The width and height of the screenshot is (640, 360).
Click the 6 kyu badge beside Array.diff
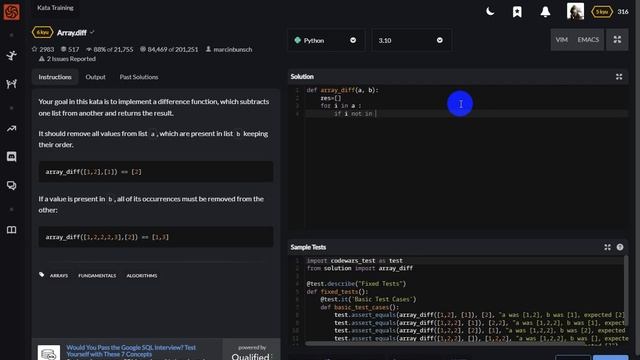(42, 32)
